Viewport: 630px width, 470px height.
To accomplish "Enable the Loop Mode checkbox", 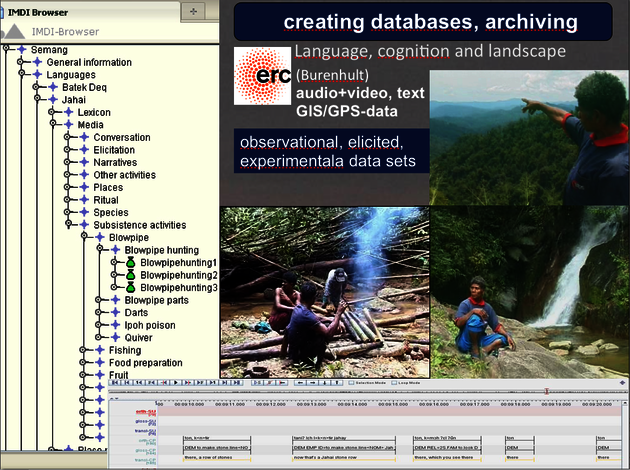I will [394, 383].
